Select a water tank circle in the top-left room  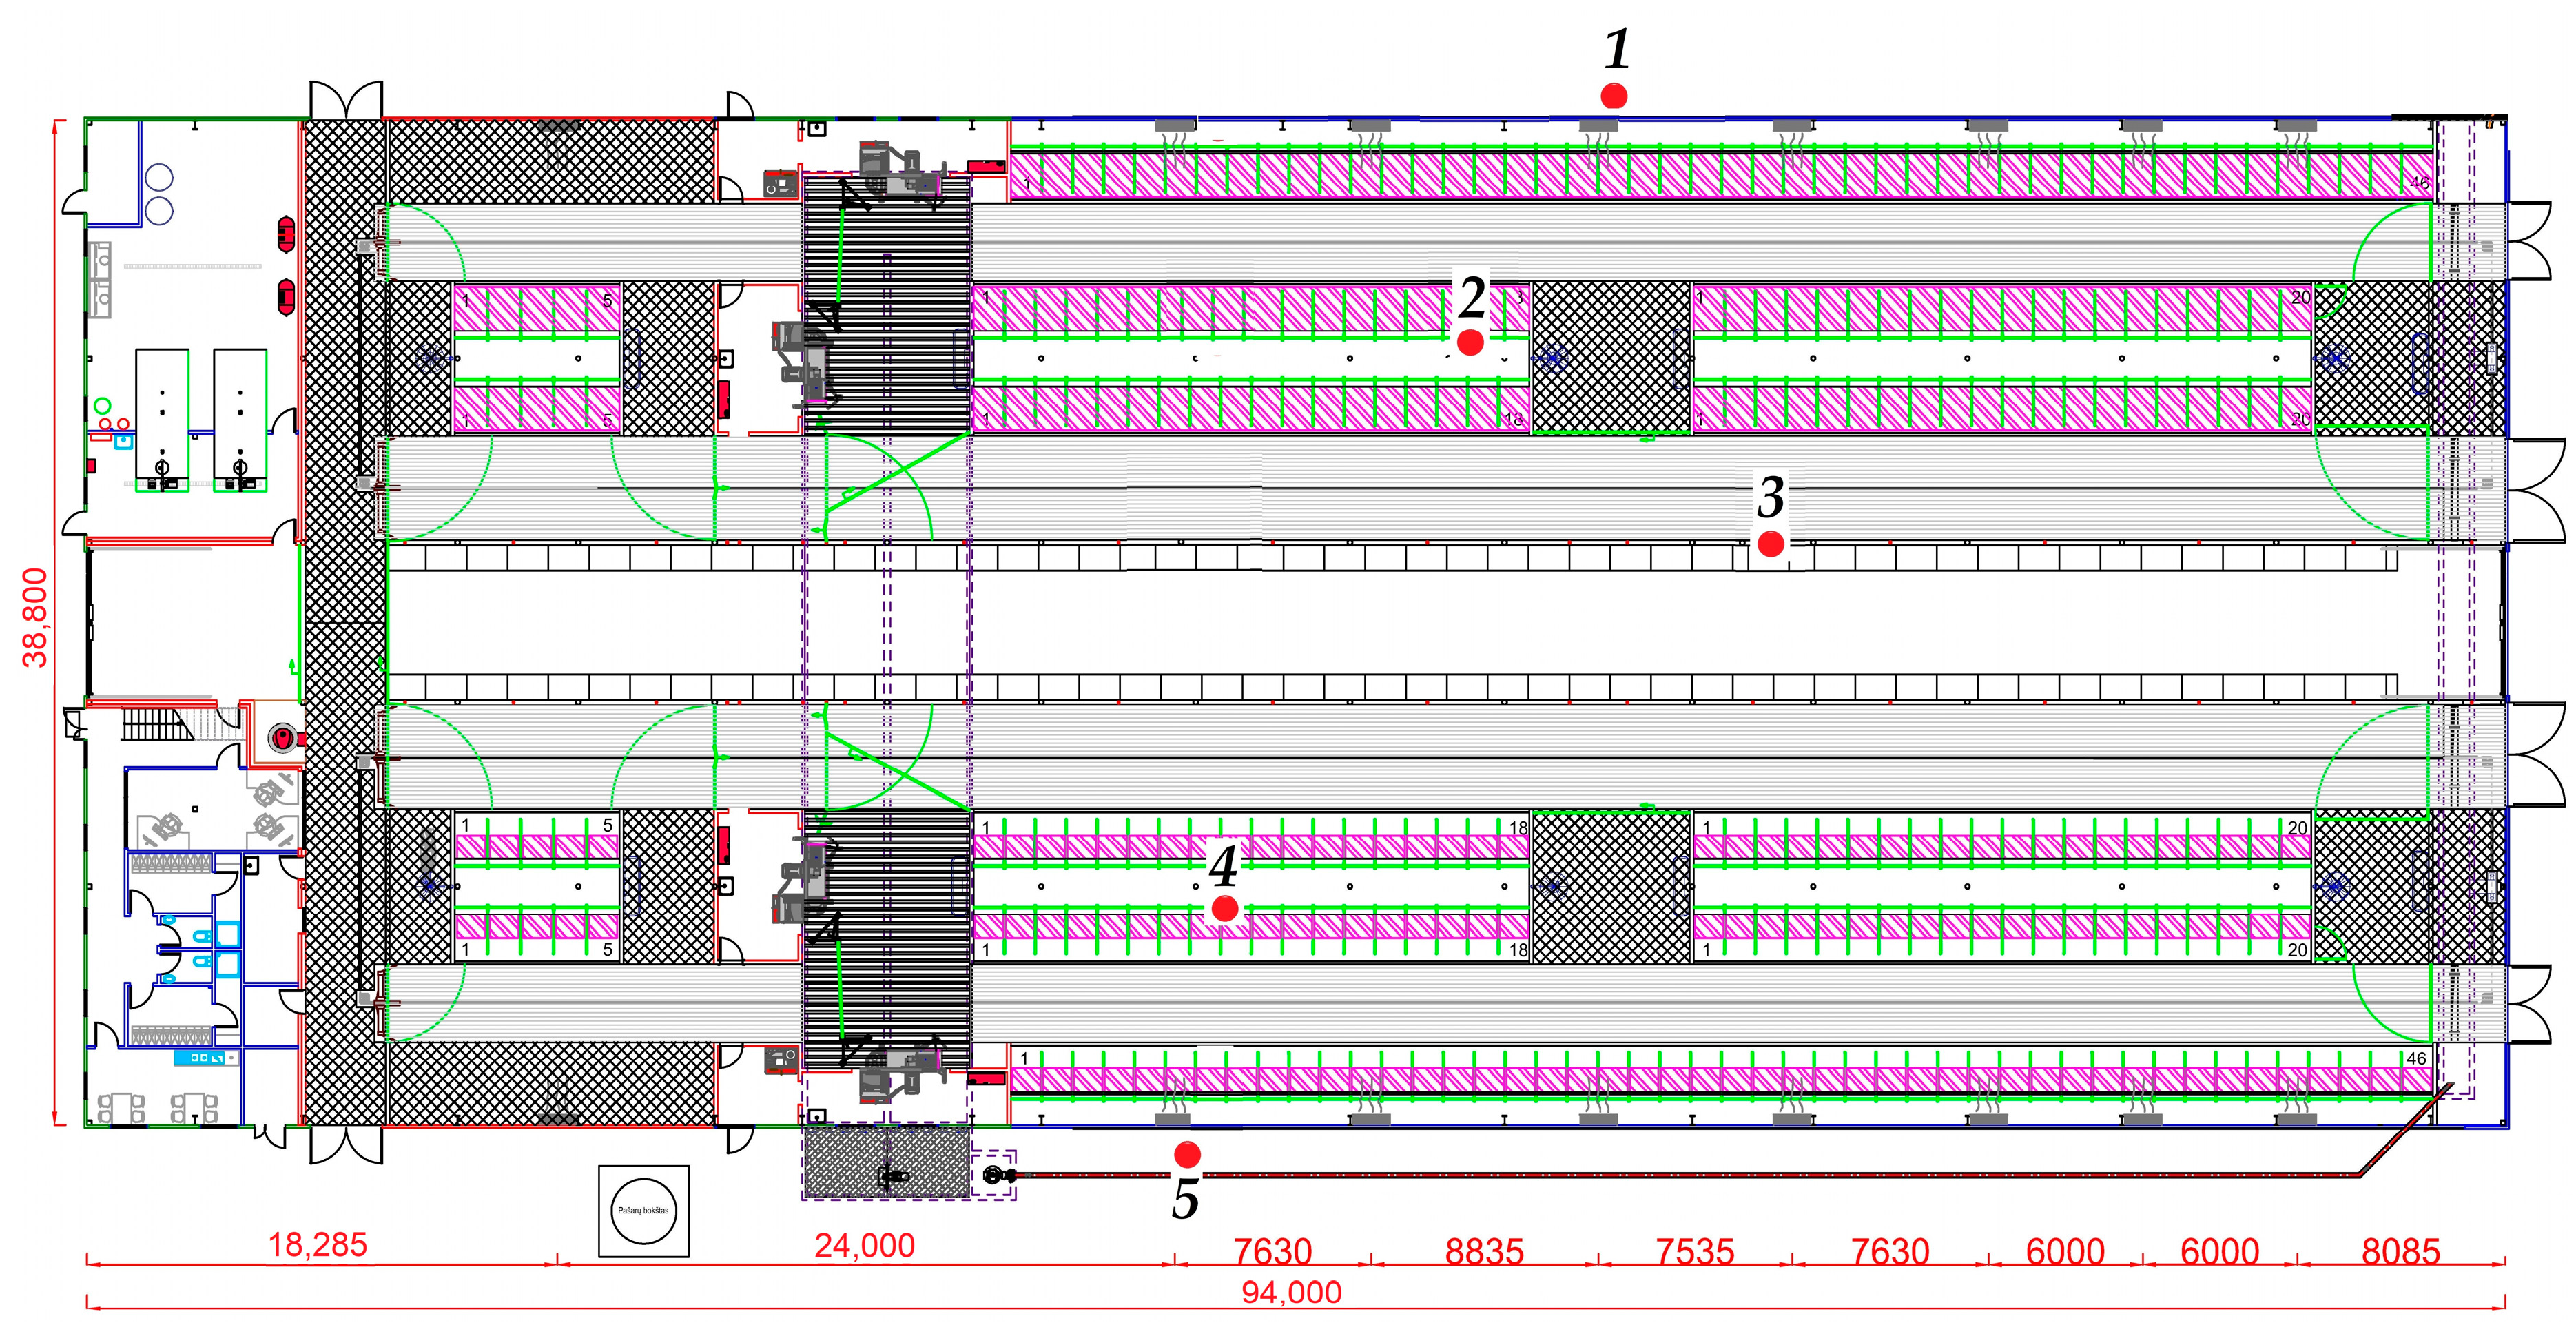(x=160, y=178)
